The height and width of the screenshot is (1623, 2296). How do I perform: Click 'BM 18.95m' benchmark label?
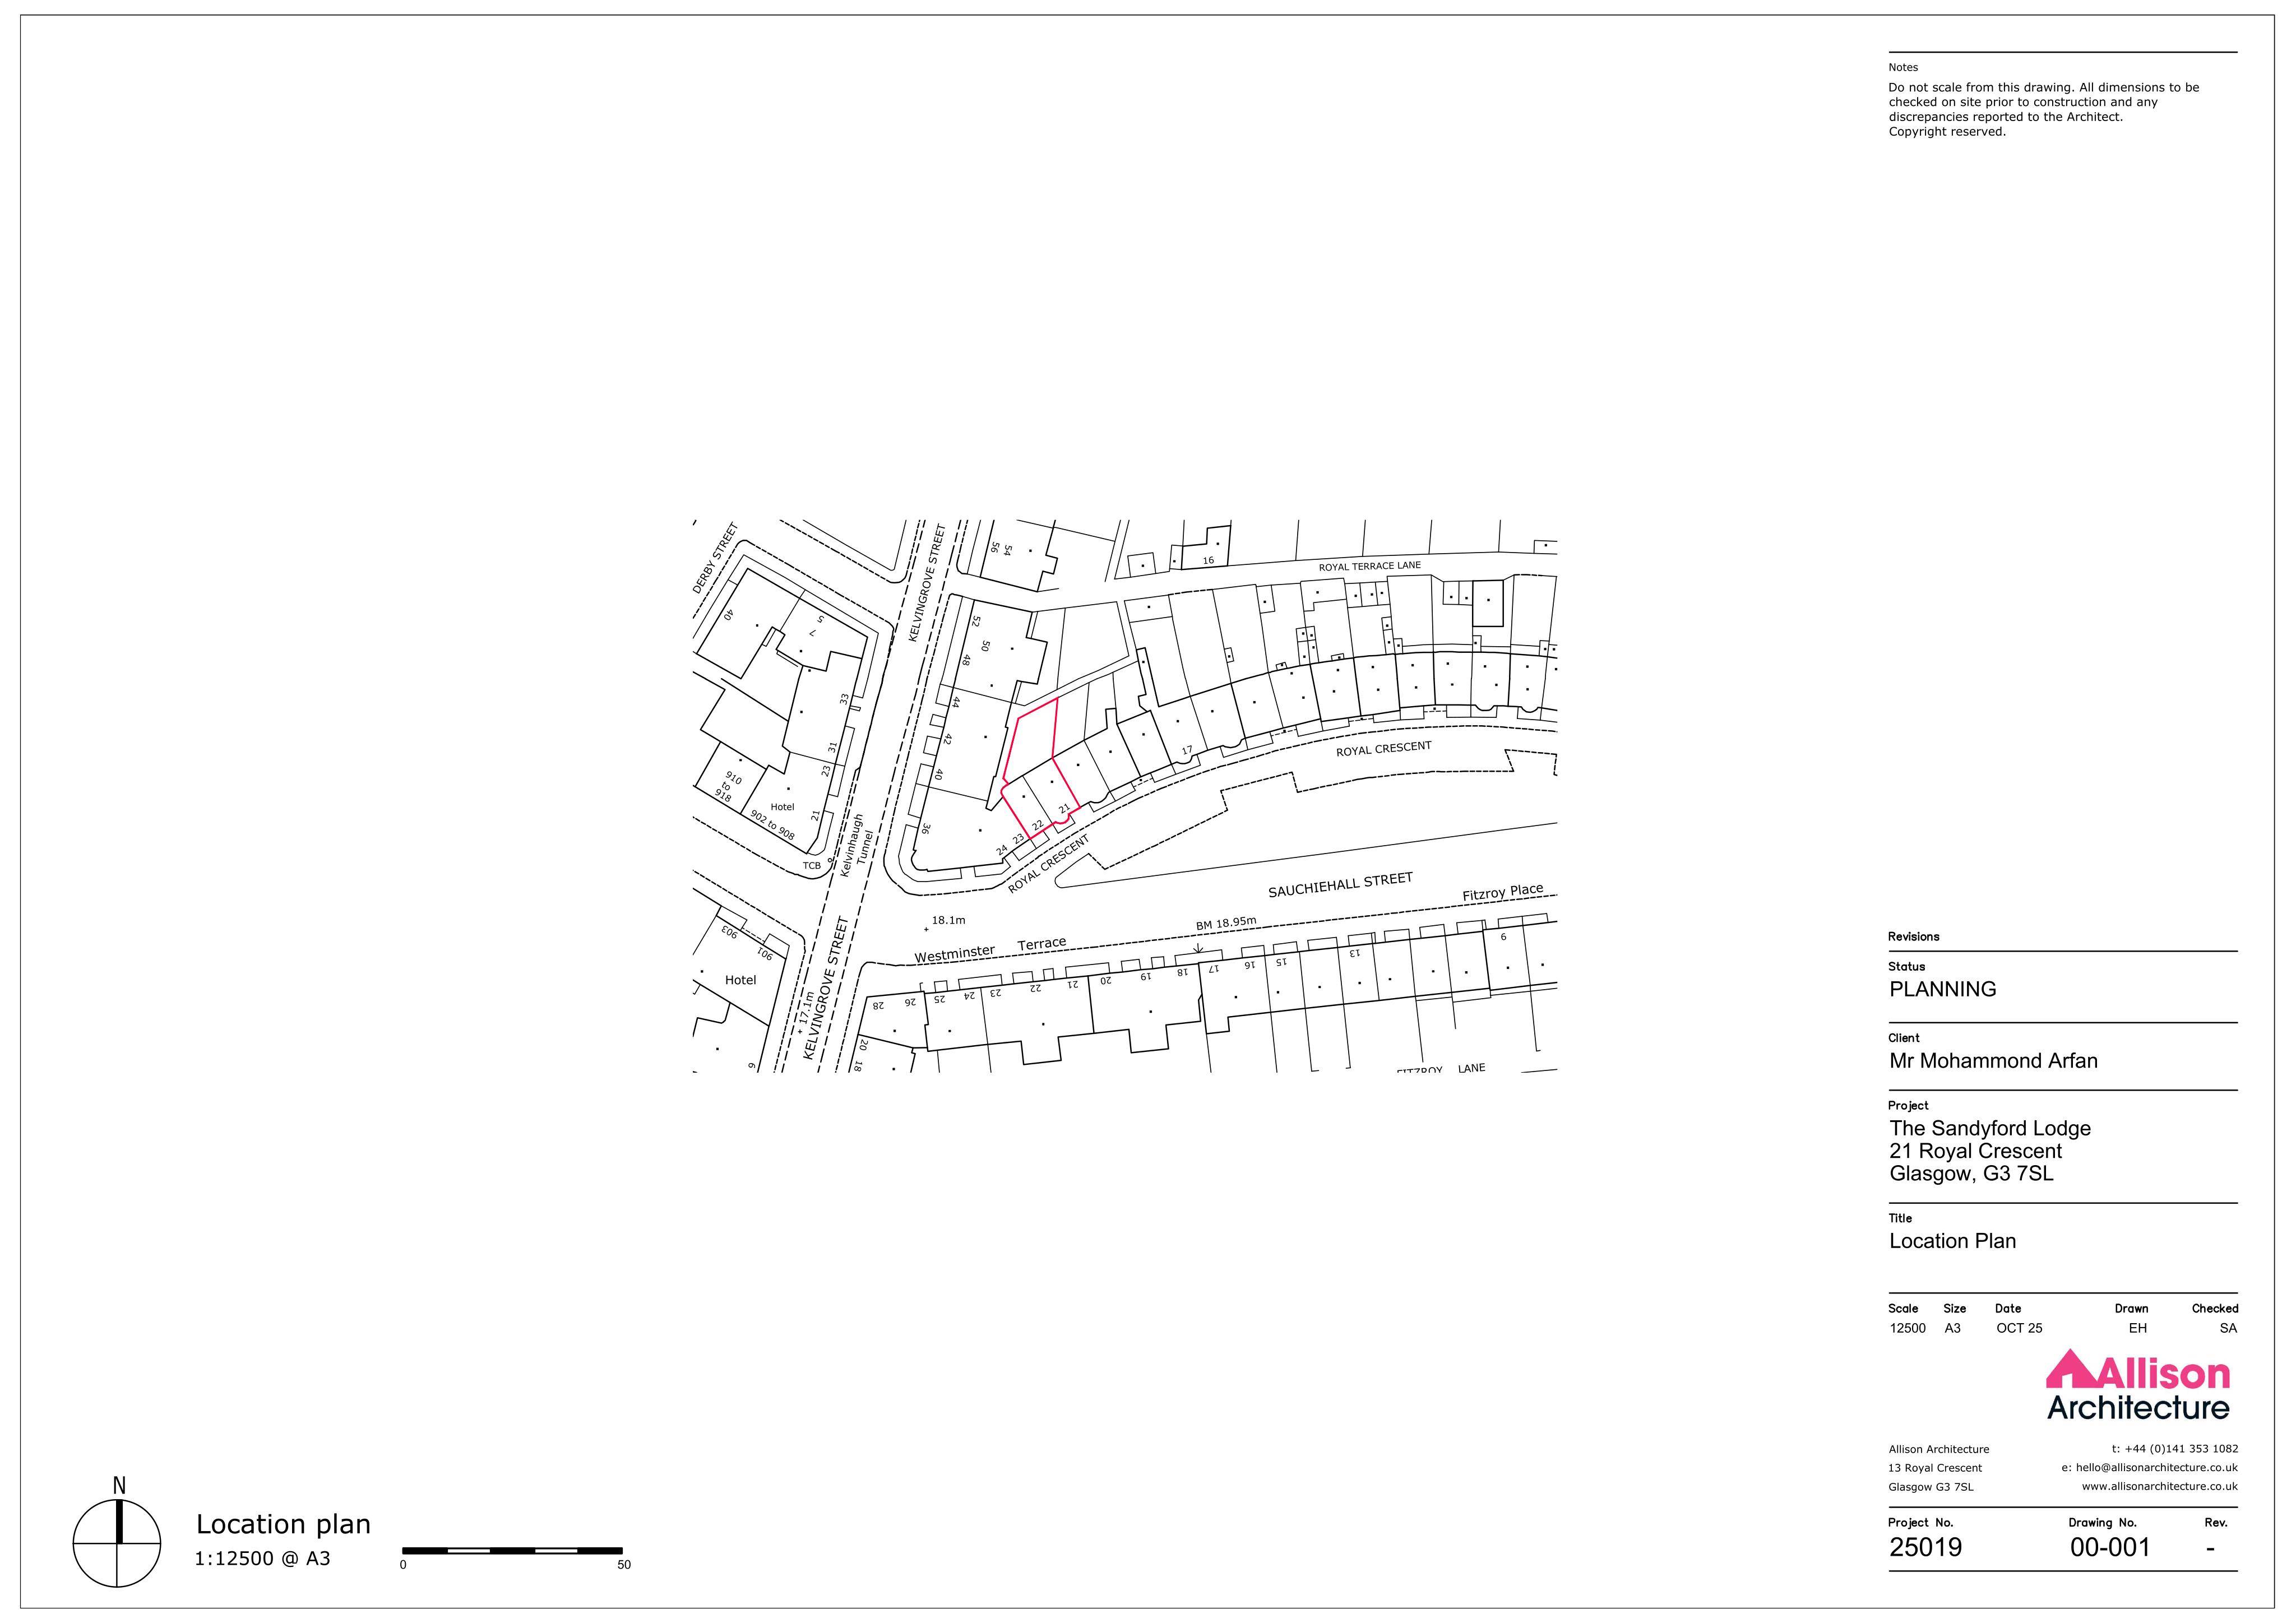(1226, 923)
